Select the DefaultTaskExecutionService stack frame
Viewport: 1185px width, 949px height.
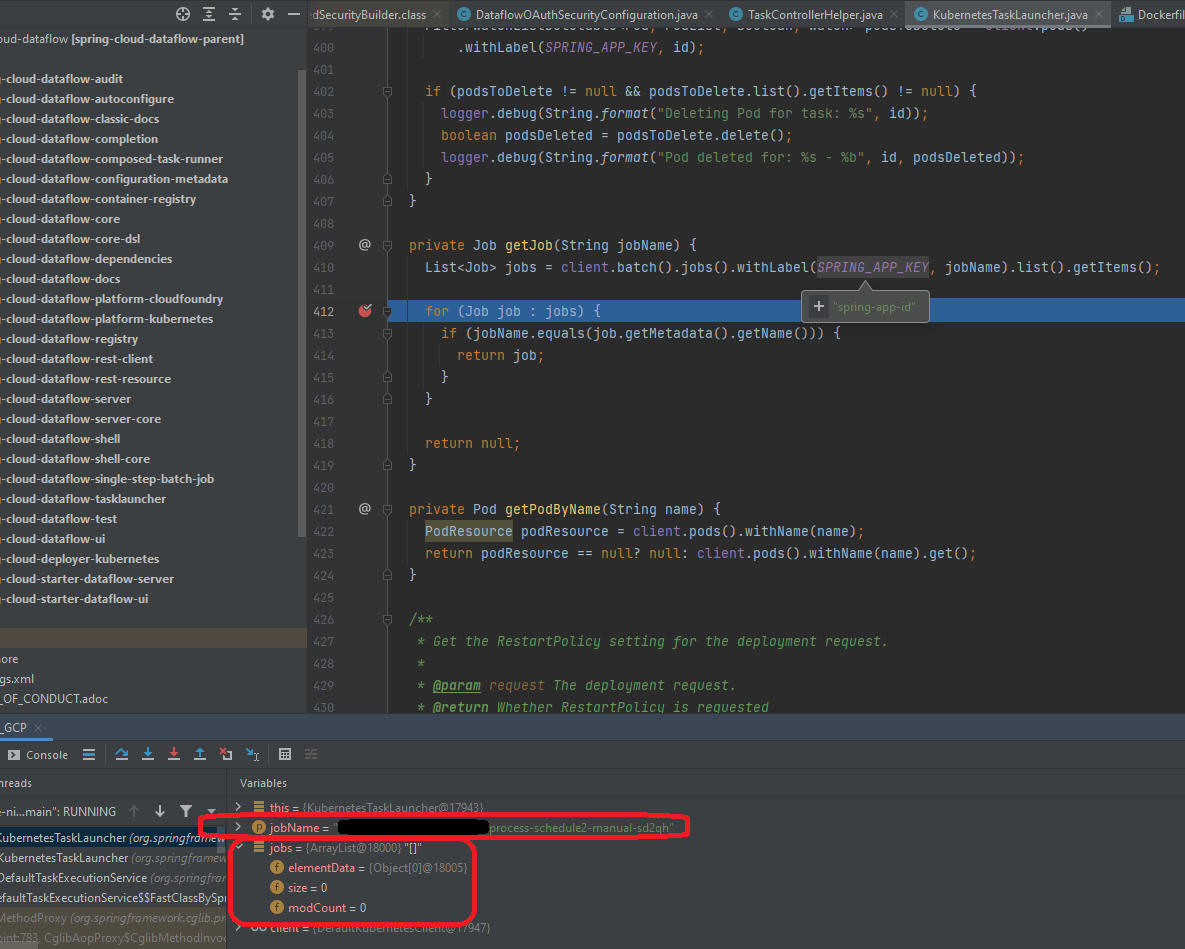click(112, 877)
